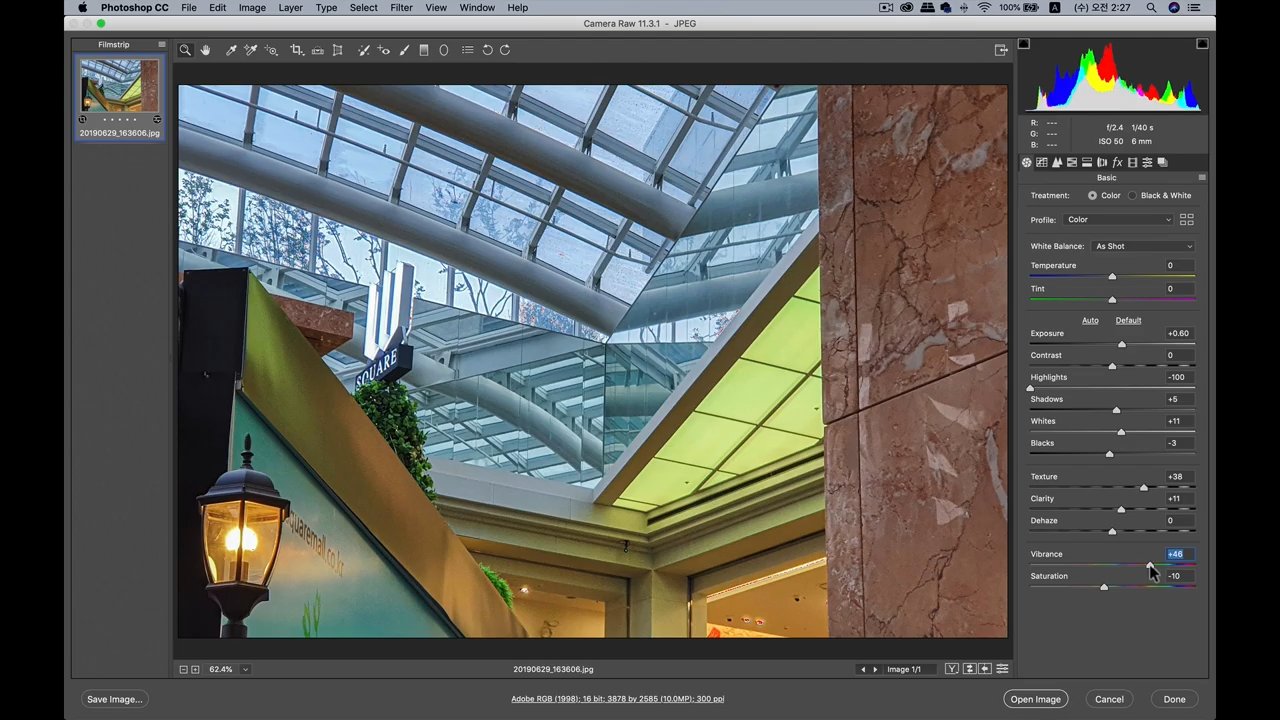This screenshot has width=1280, height=720.
Task: Open the Layer menu
Action: pos(290,8)
